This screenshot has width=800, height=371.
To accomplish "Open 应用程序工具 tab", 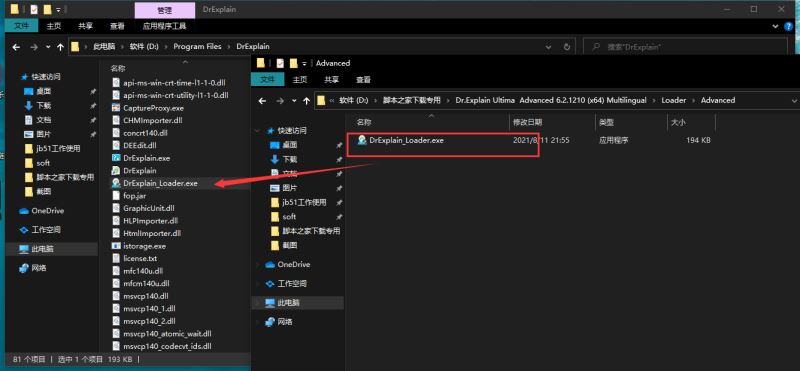I will tap(165, 26).
